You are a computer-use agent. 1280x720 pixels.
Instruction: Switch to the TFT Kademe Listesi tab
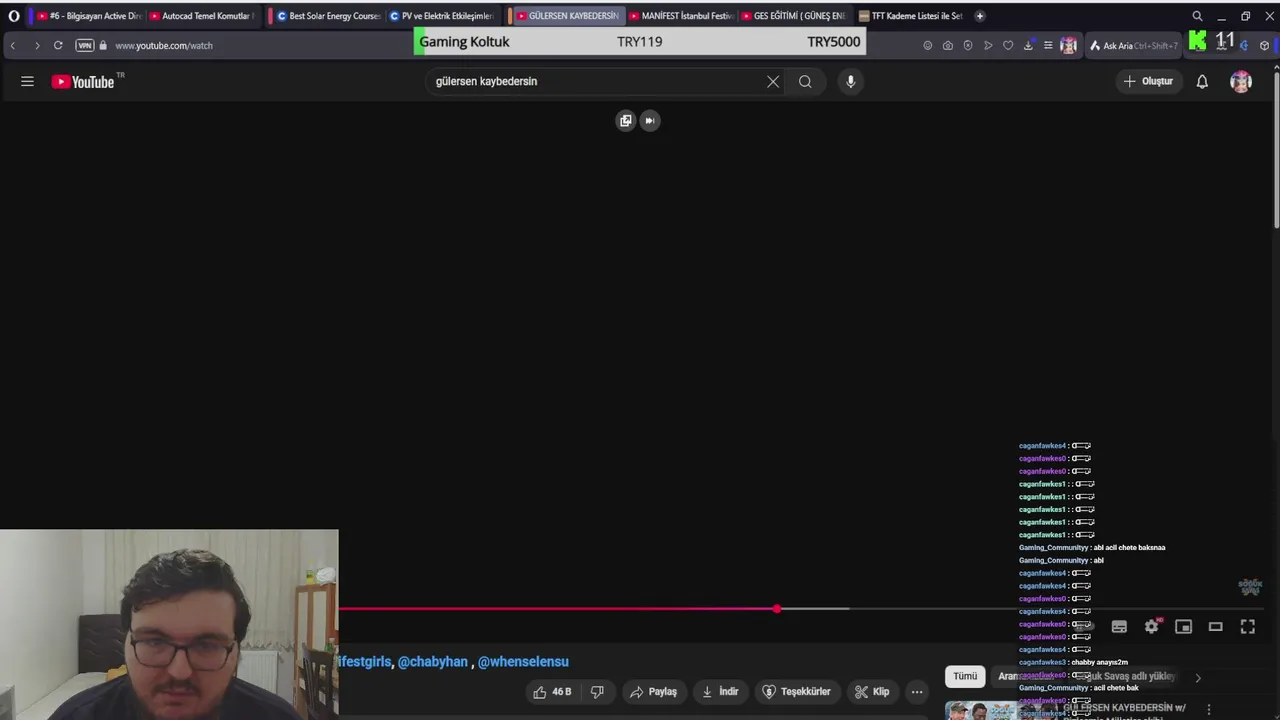coord(910,16)
